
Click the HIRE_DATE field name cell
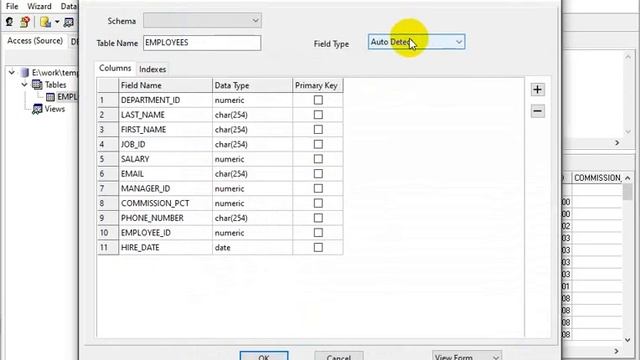pyautogui.click(x=165, y=247)
